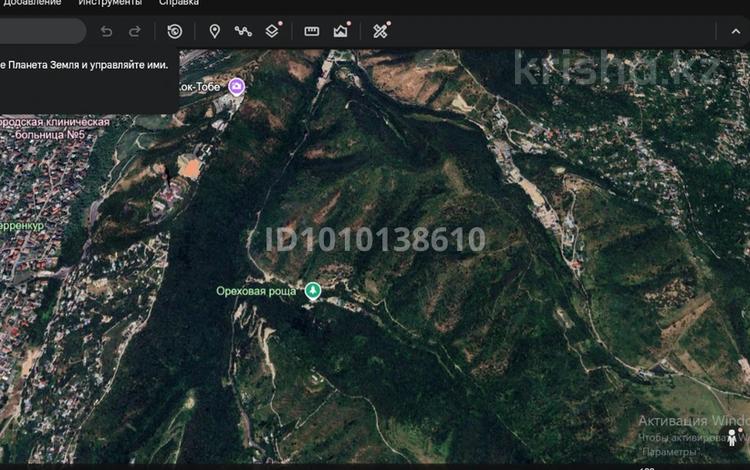Open the Добавление menu
This screenshot has height=470, width=750.
tap(30, 3)
